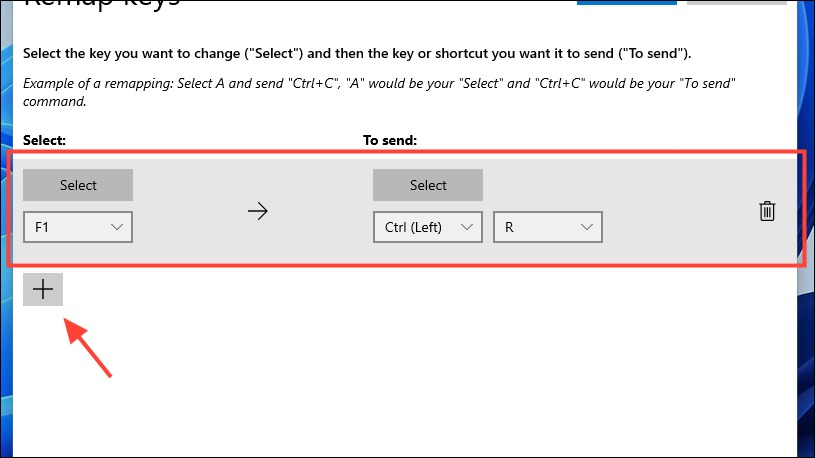This screenshot has width=815, height=458.
Task: Click the red arrow annotation below plus button
Action: click(x=87, y=348)
